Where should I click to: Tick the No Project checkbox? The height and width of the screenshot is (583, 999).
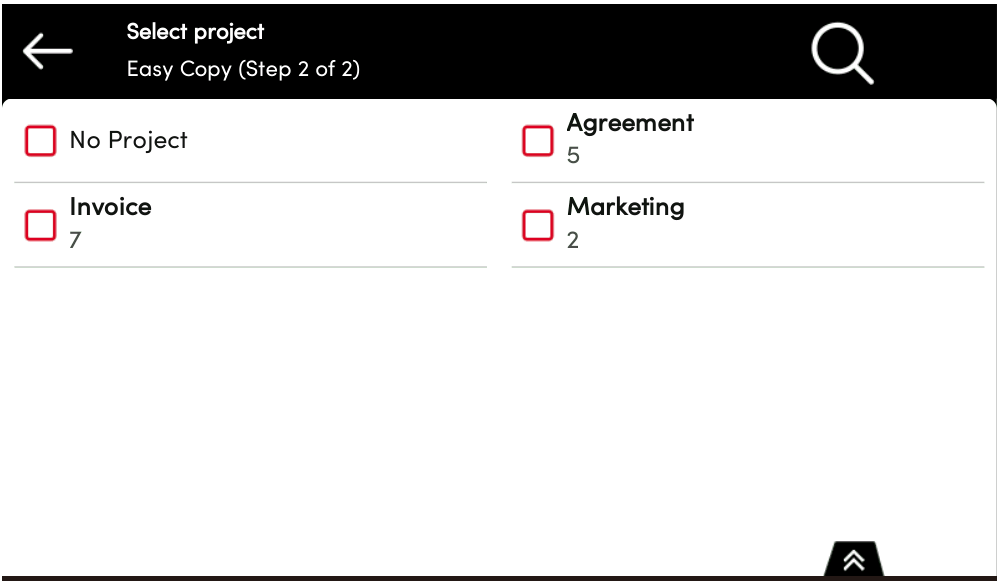41,141
